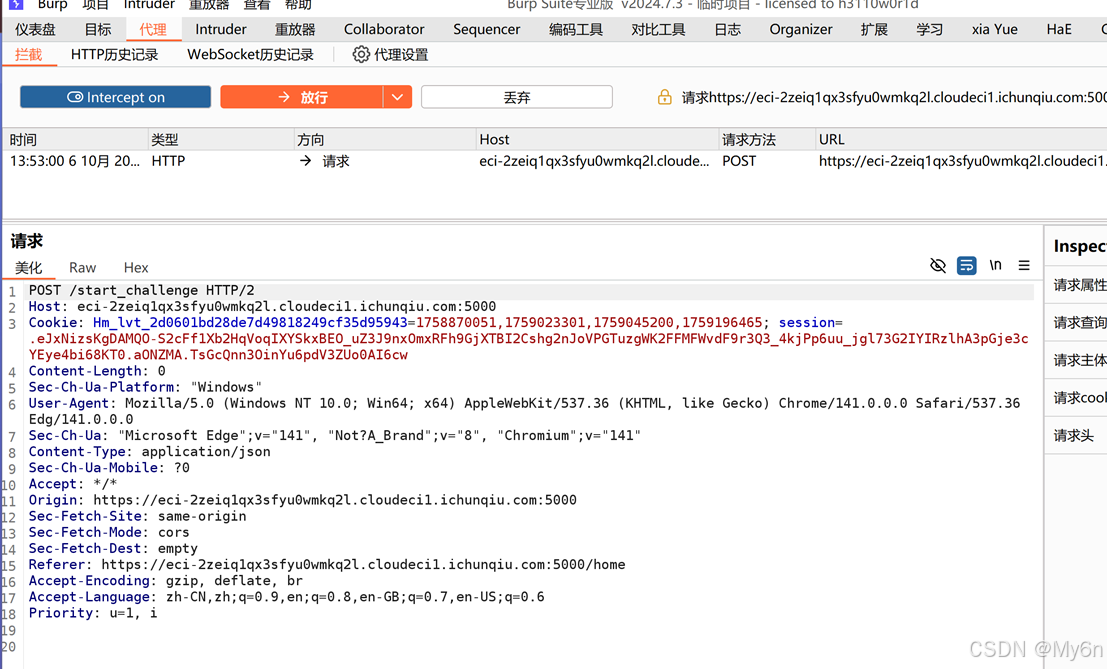Open the Burp menu
Viewport: 1107px width, 669px height.
pyautogui.click(x=52, y=4)
